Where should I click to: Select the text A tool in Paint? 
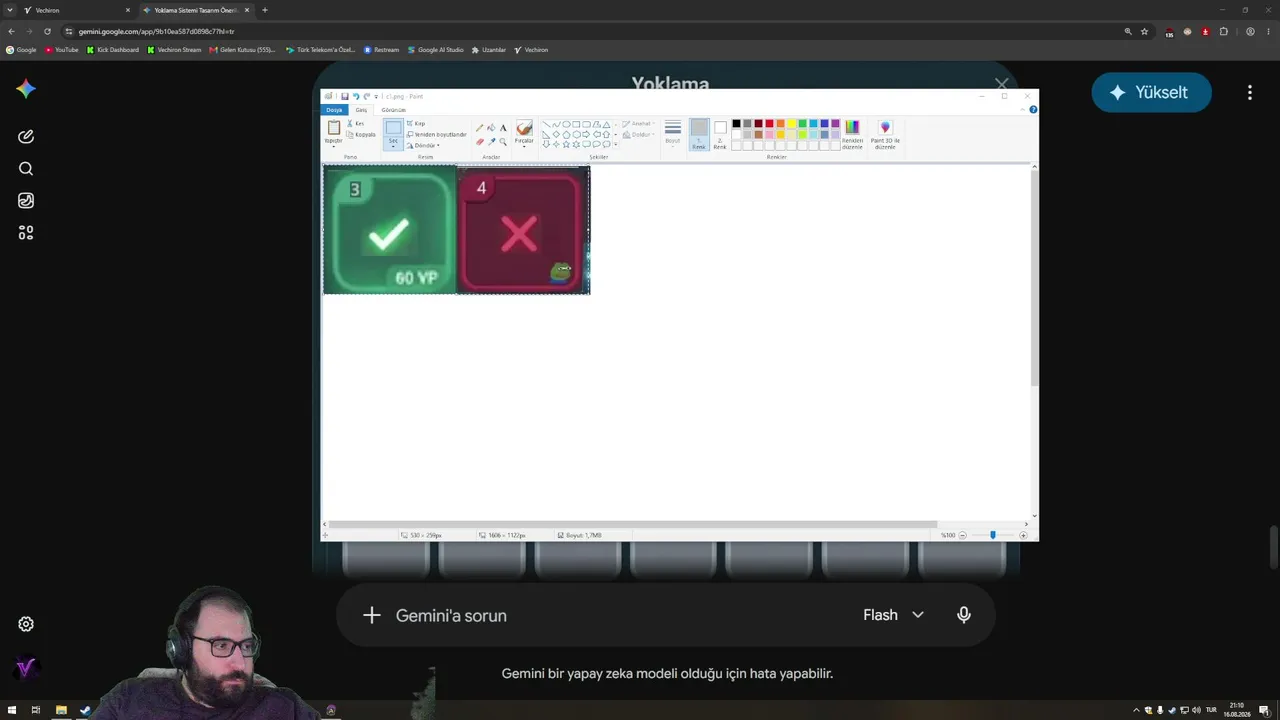pos(503,128)
